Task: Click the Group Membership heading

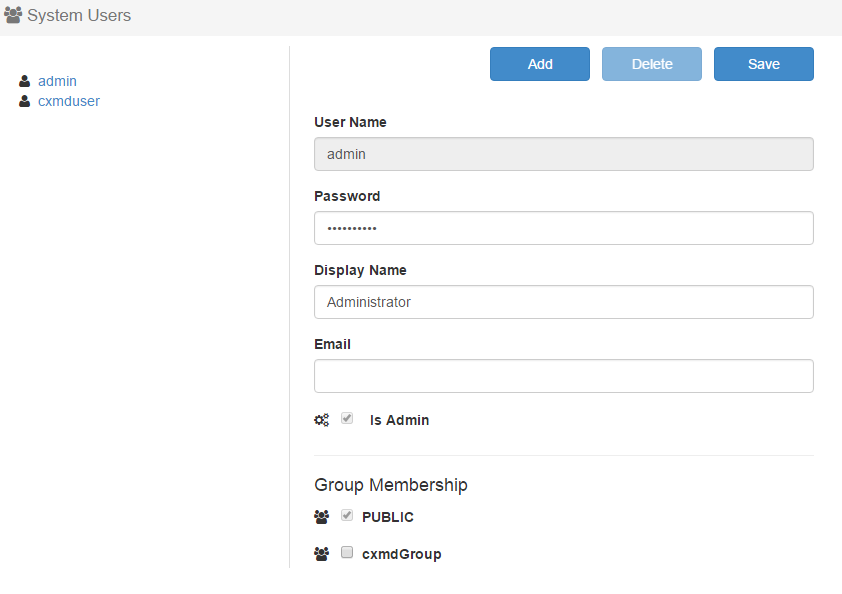Action: (x=390, y=485)
